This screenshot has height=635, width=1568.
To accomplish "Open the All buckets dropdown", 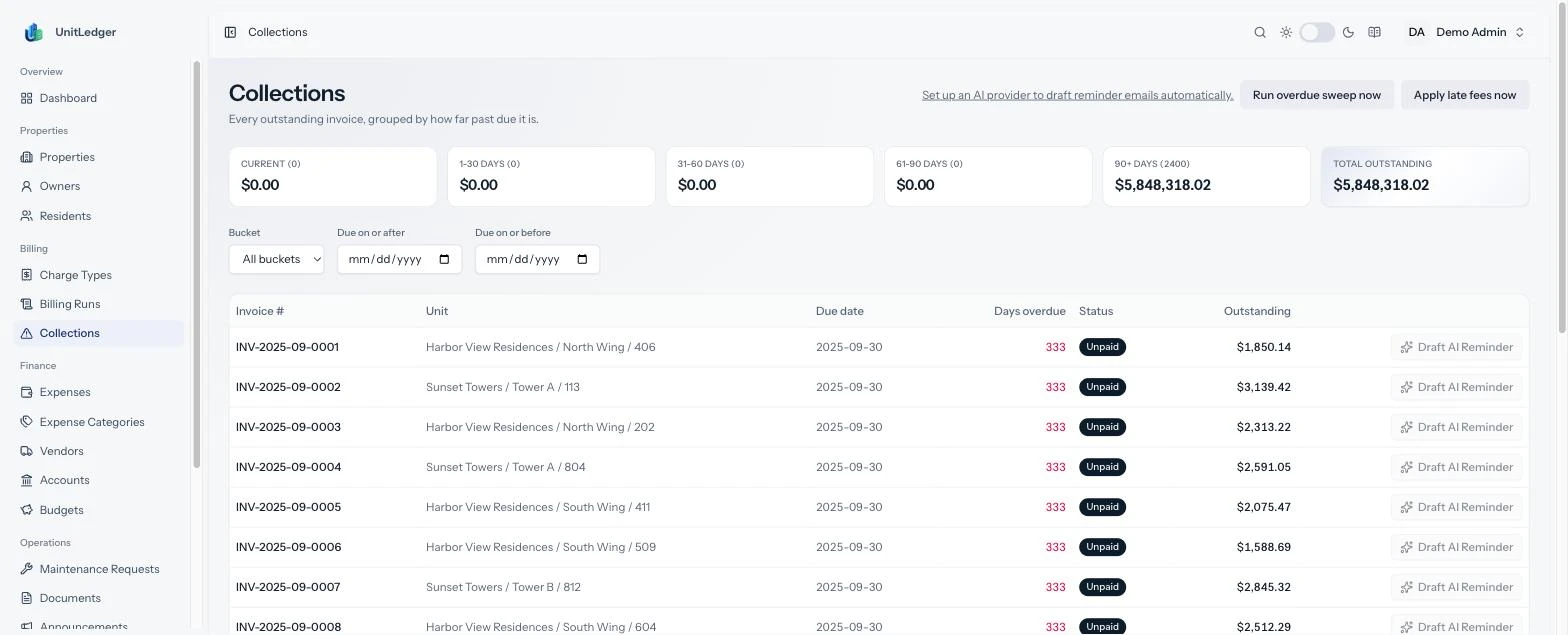I will [276, 259].
